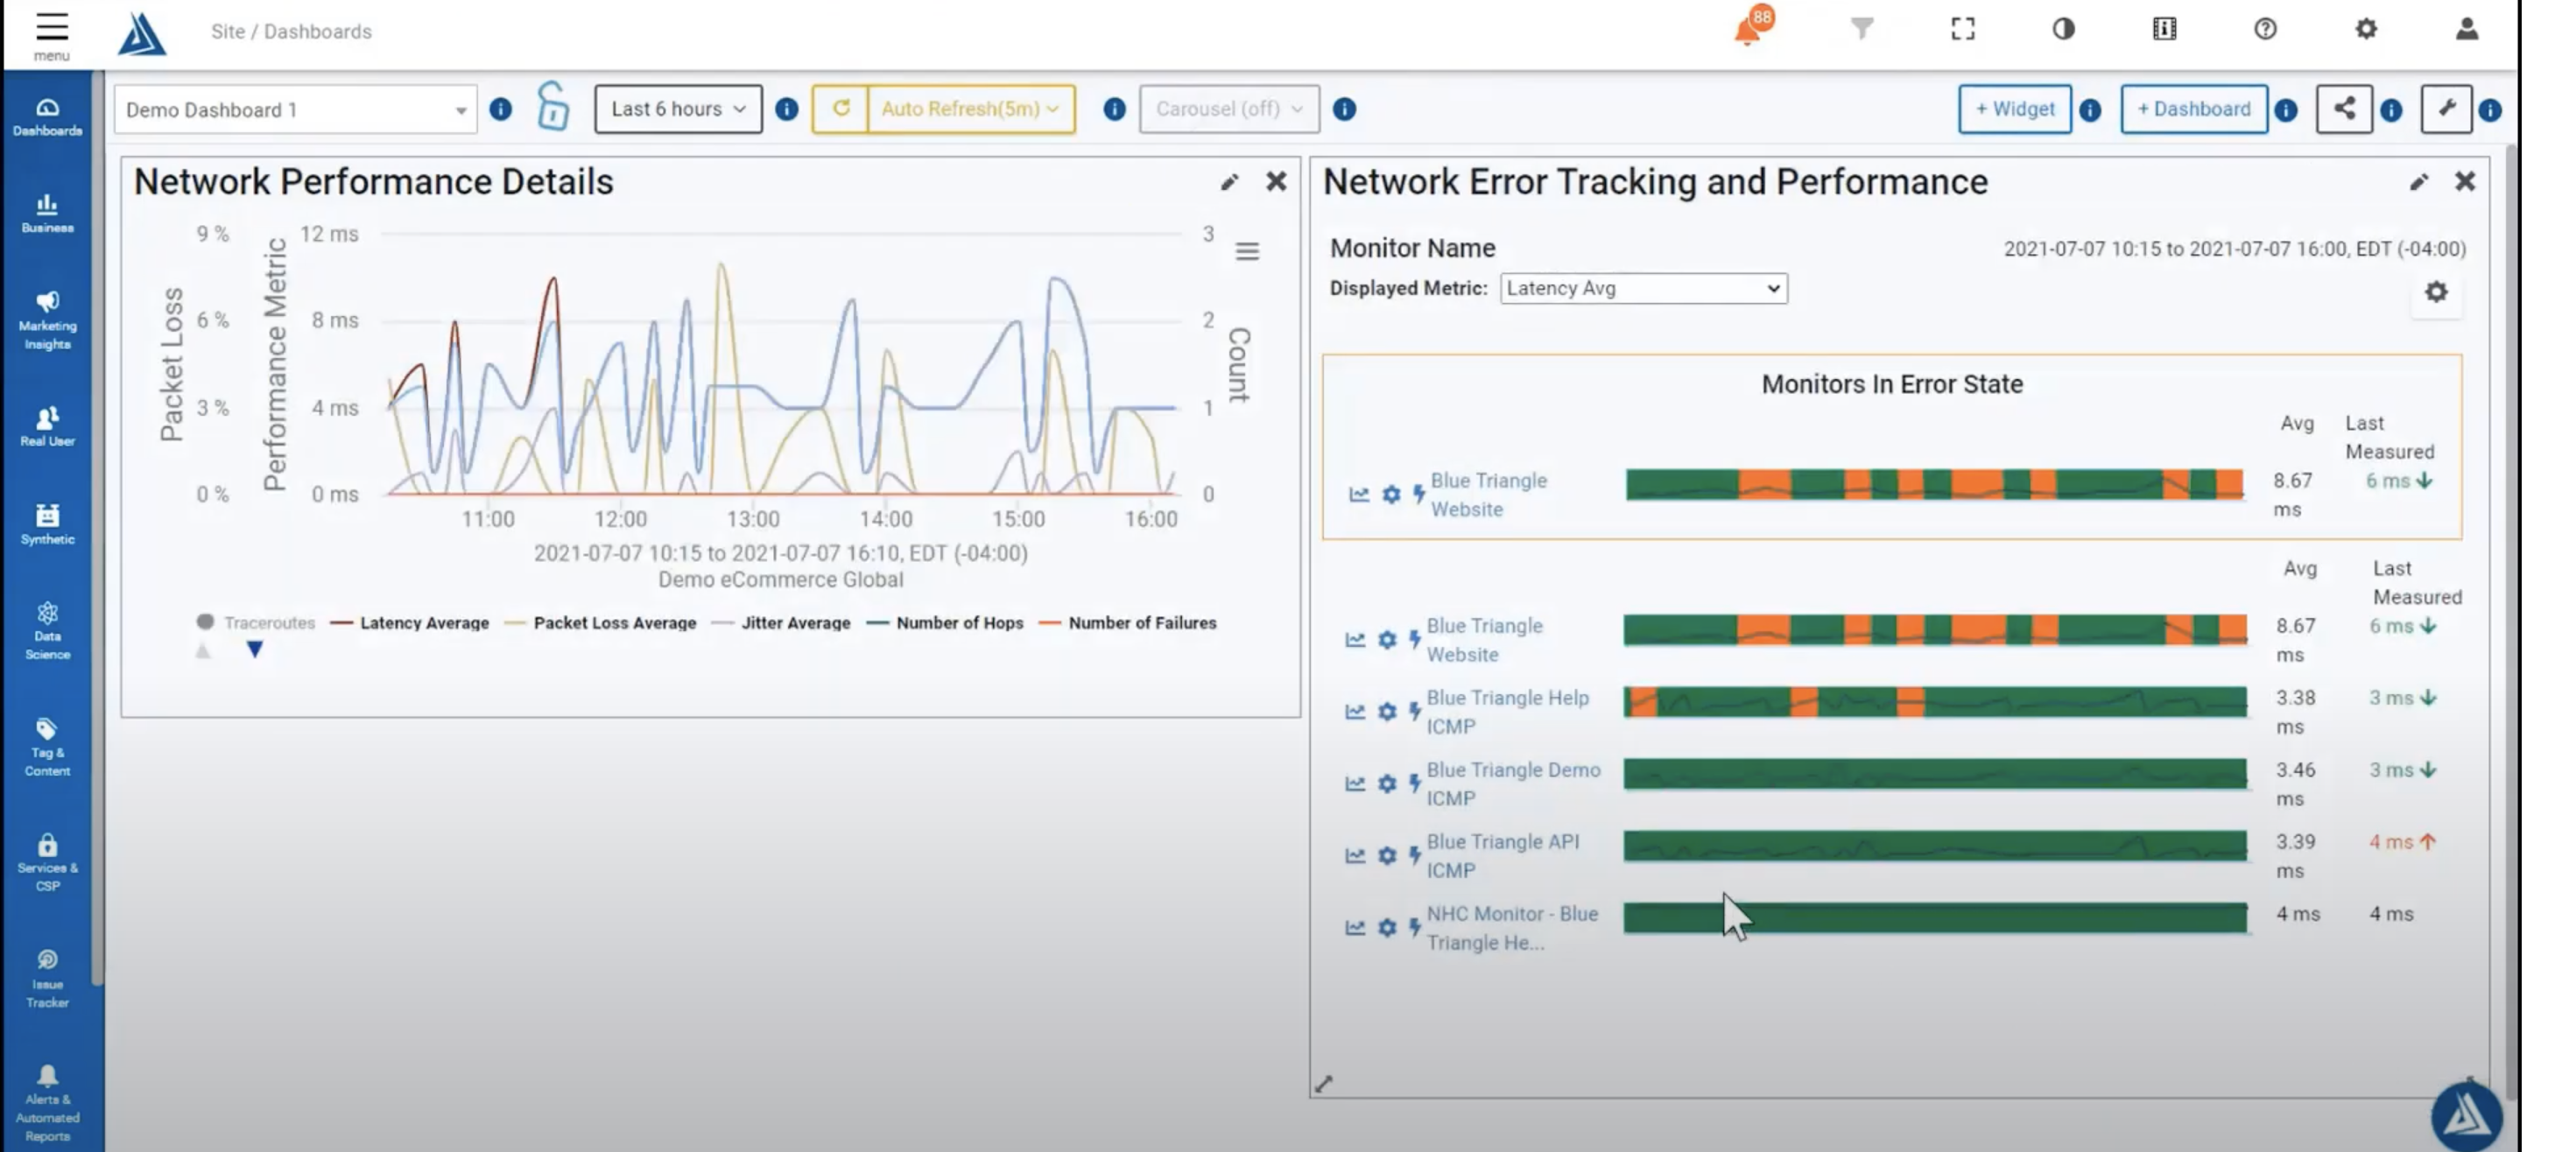Edit Network Performance Details widget pencil
Viewport: 2576px width, 1152px height.
(1229, 182)
